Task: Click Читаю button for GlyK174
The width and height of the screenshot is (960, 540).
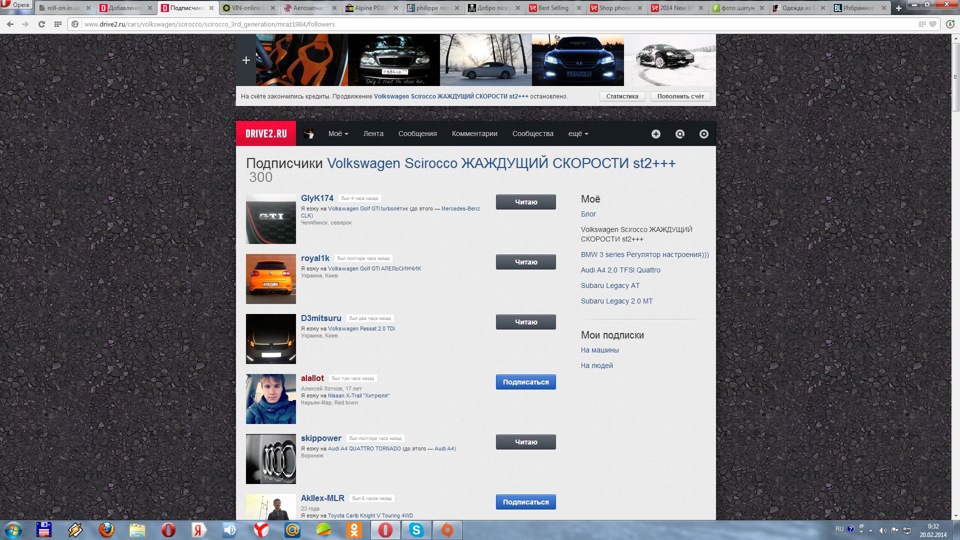Action: pyautogui.click(x=526, y=201)
